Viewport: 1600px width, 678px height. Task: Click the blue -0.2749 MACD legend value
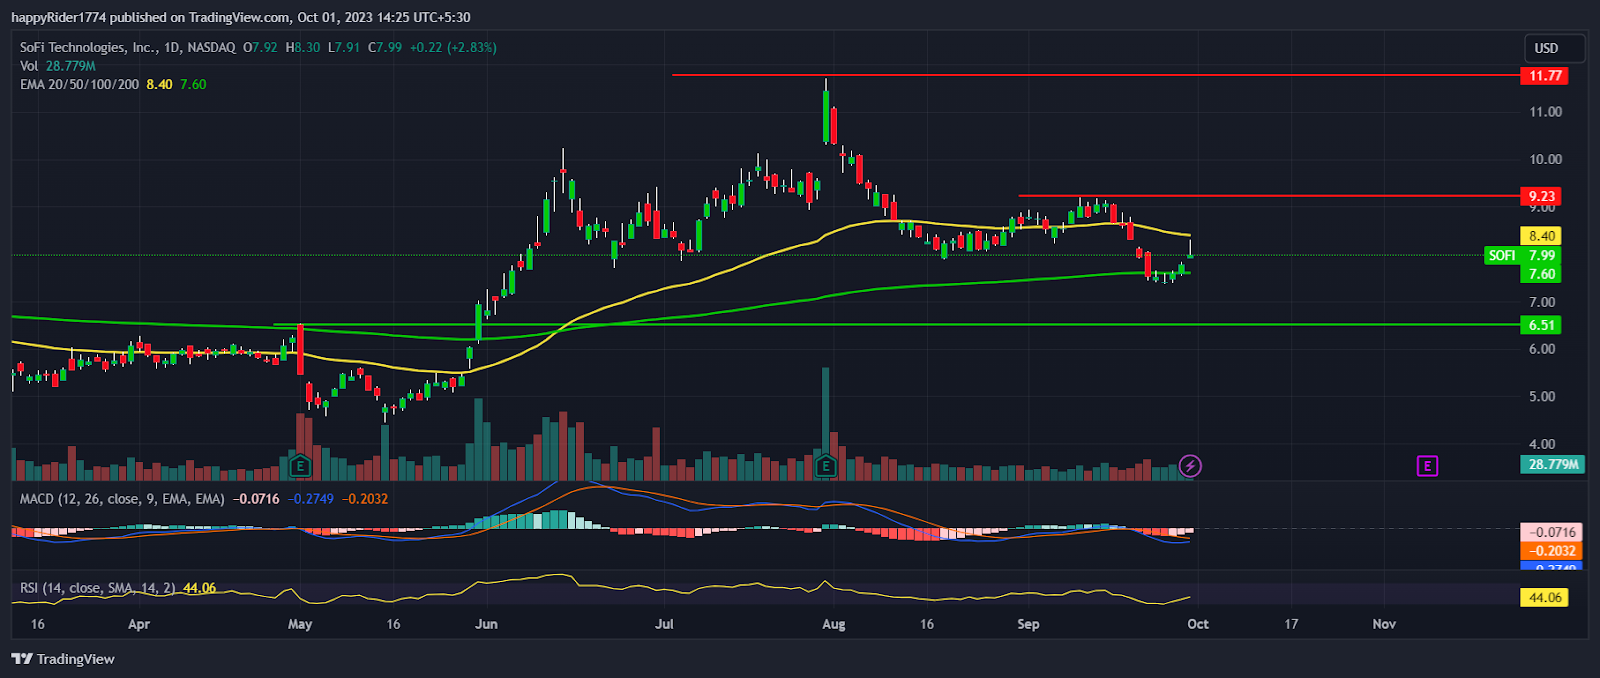(311, 499)
